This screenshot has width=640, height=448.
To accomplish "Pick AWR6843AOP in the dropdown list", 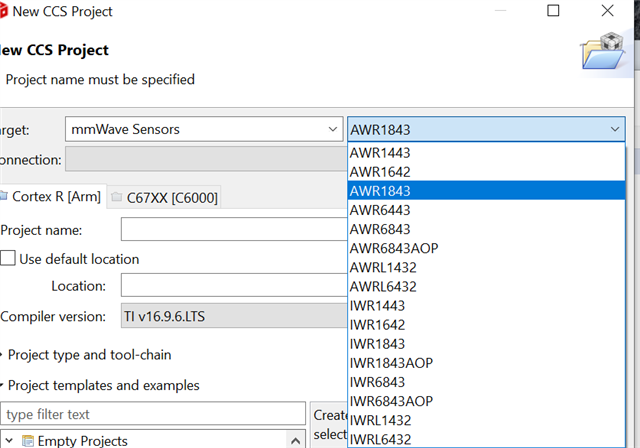I will click(x=486, y=248).
